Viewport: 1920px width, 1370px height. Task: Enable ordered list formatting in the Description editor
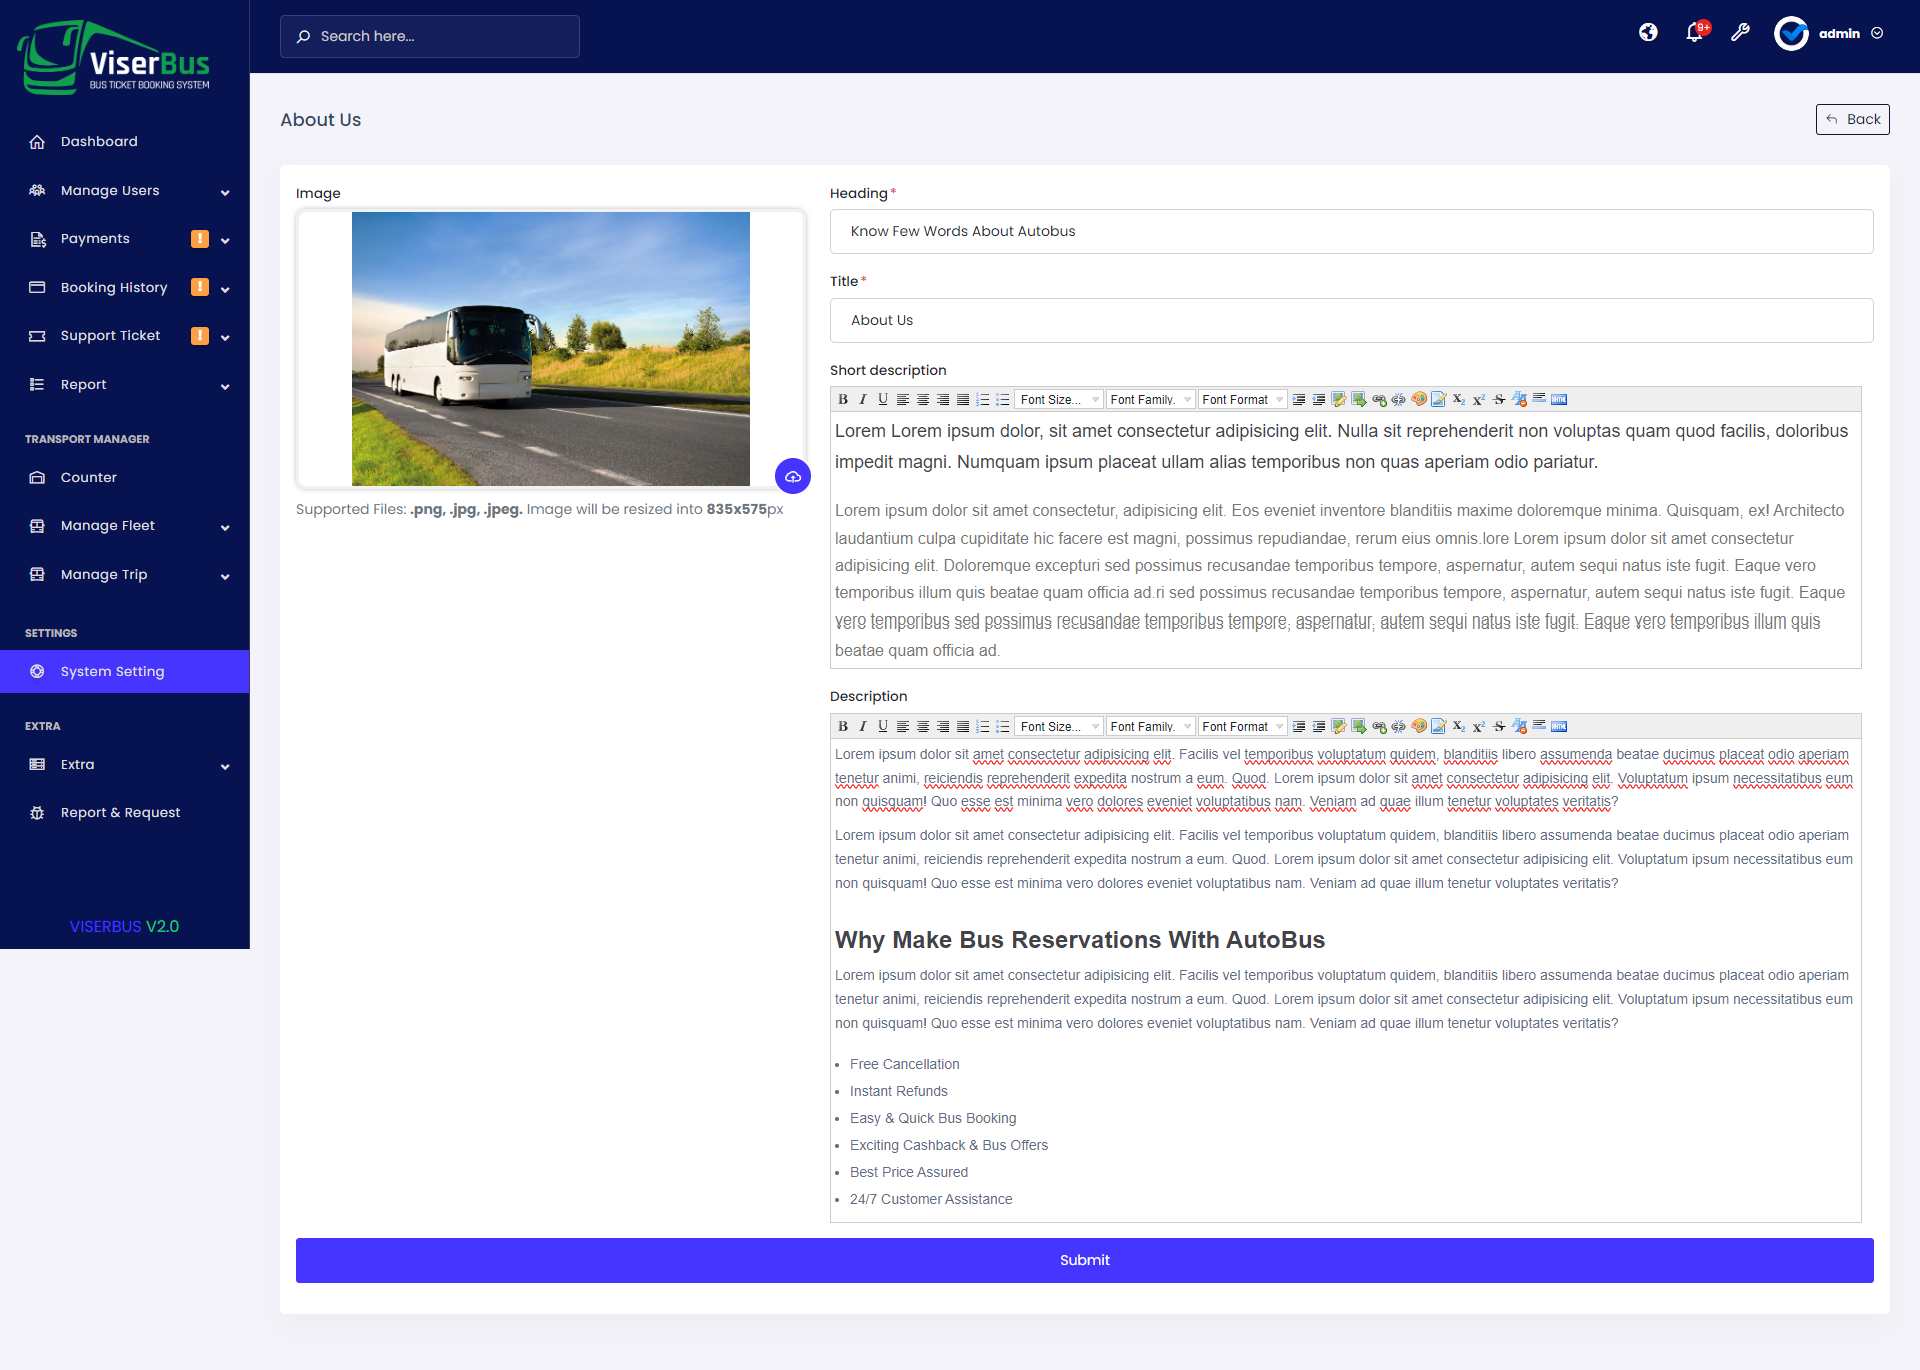tap(983, 726)
